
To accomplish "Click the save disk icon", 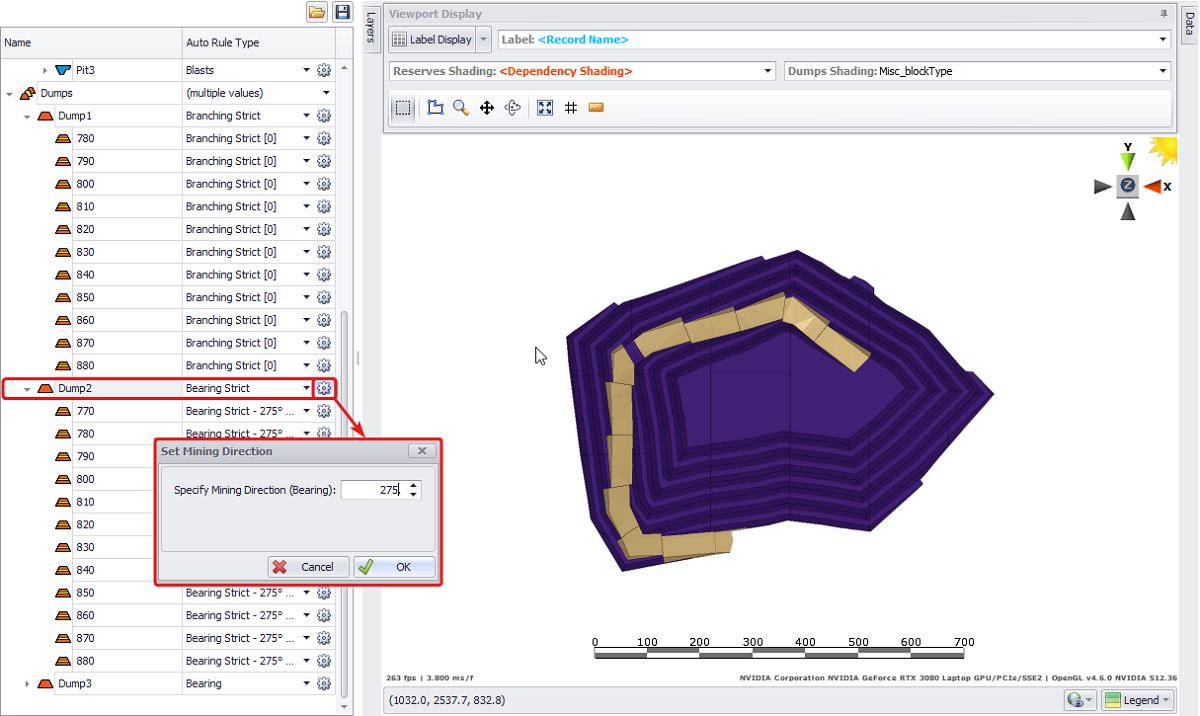I will coord(343,12).
